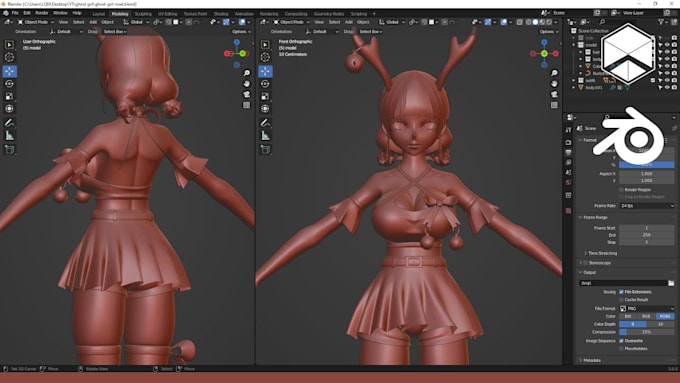This screenshot has width=680, height=383.
Task: Open the File menu
Action: pos(15,13)
